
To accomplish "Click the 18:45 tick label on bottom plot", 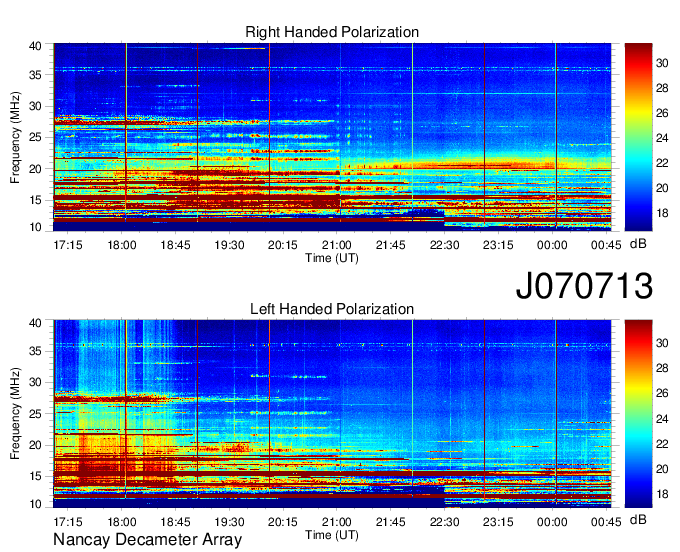I will tap(176, 522).
